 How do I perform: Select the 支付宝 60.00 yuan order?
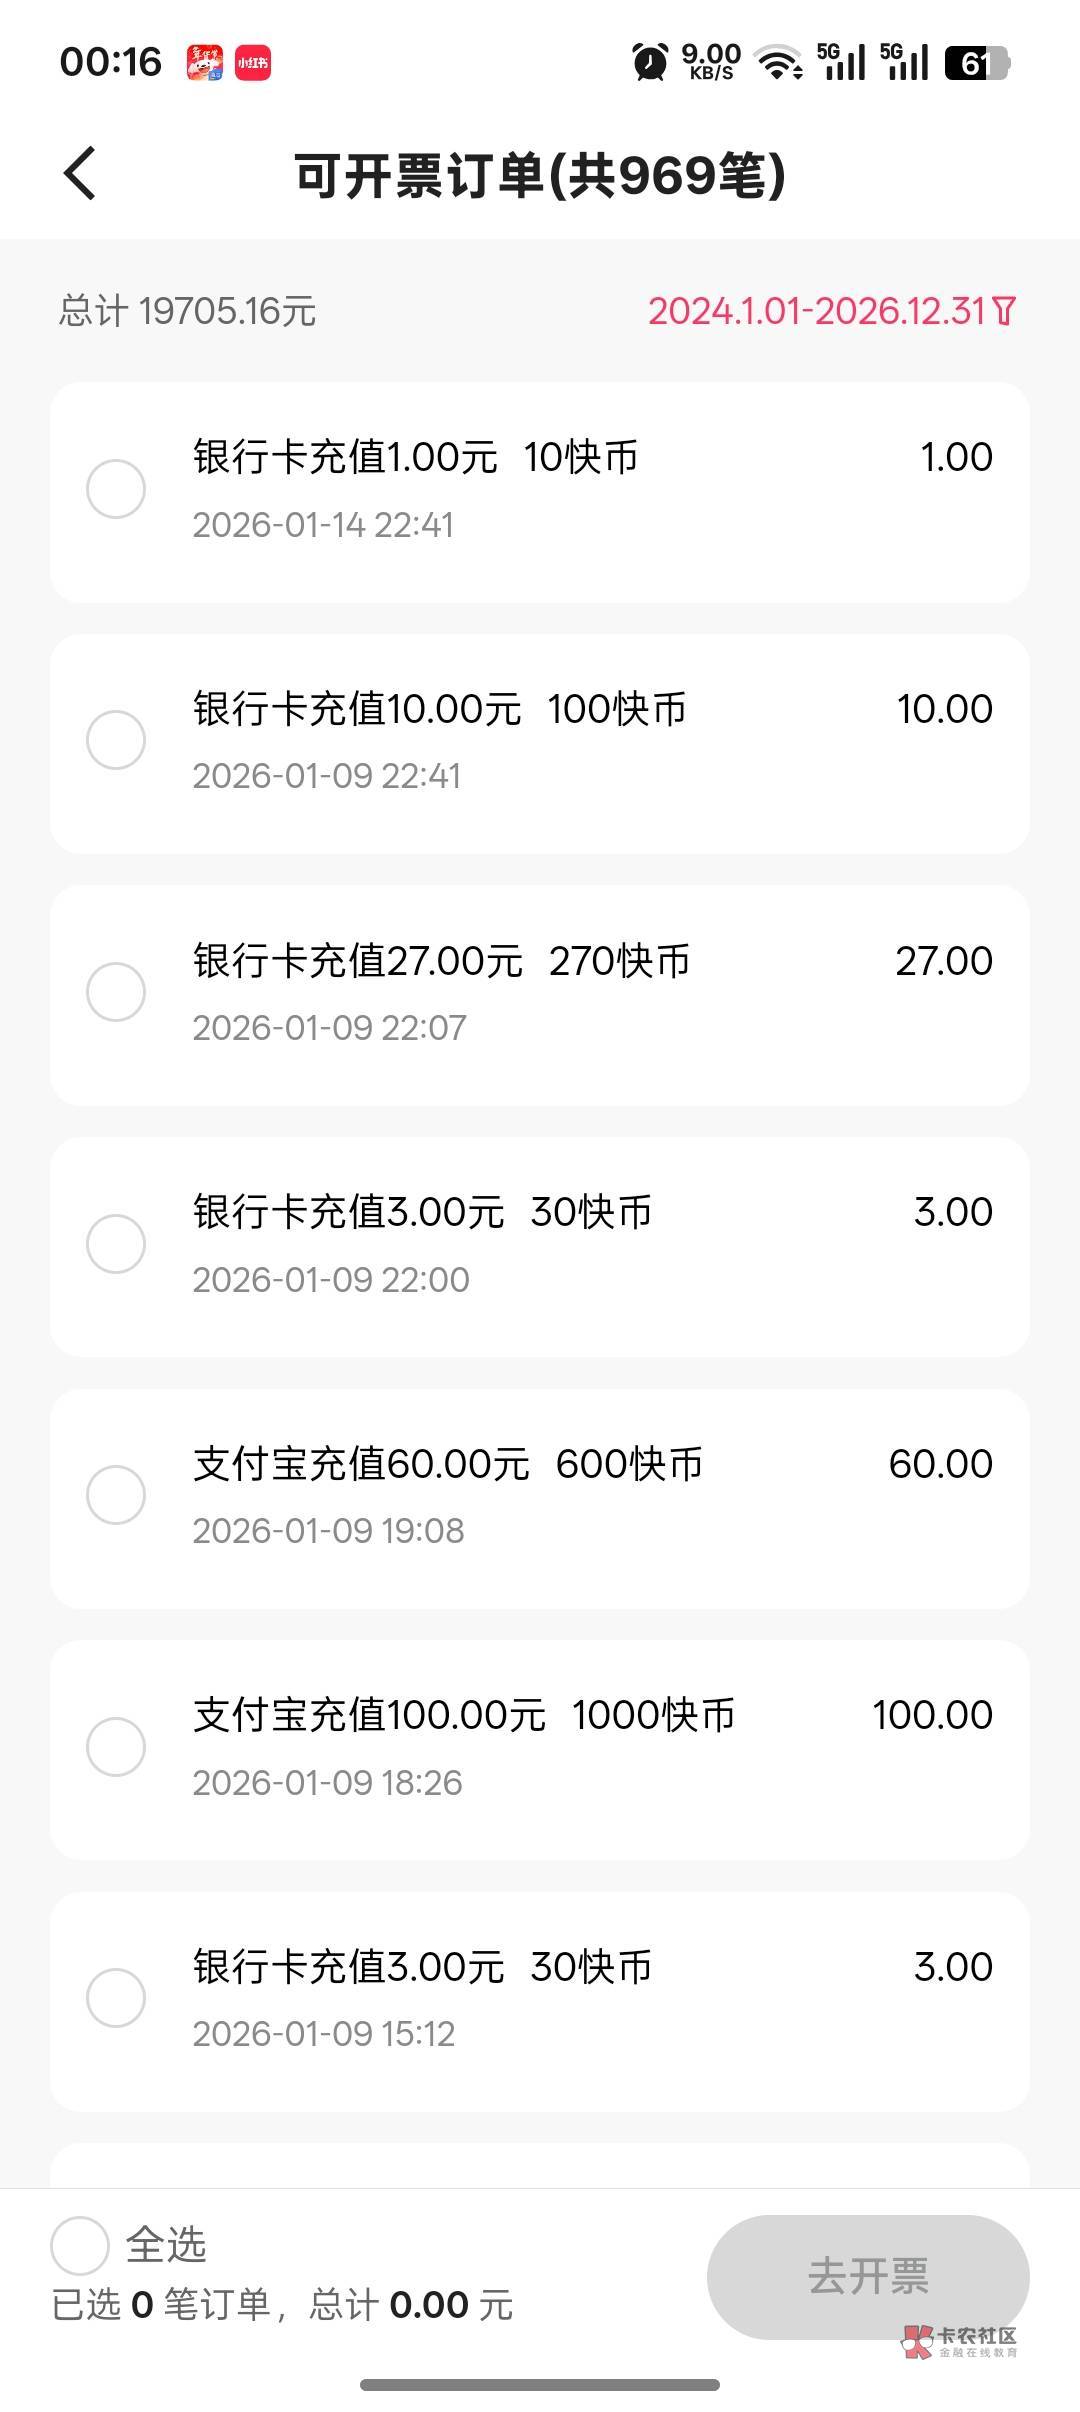point(116,1495)
